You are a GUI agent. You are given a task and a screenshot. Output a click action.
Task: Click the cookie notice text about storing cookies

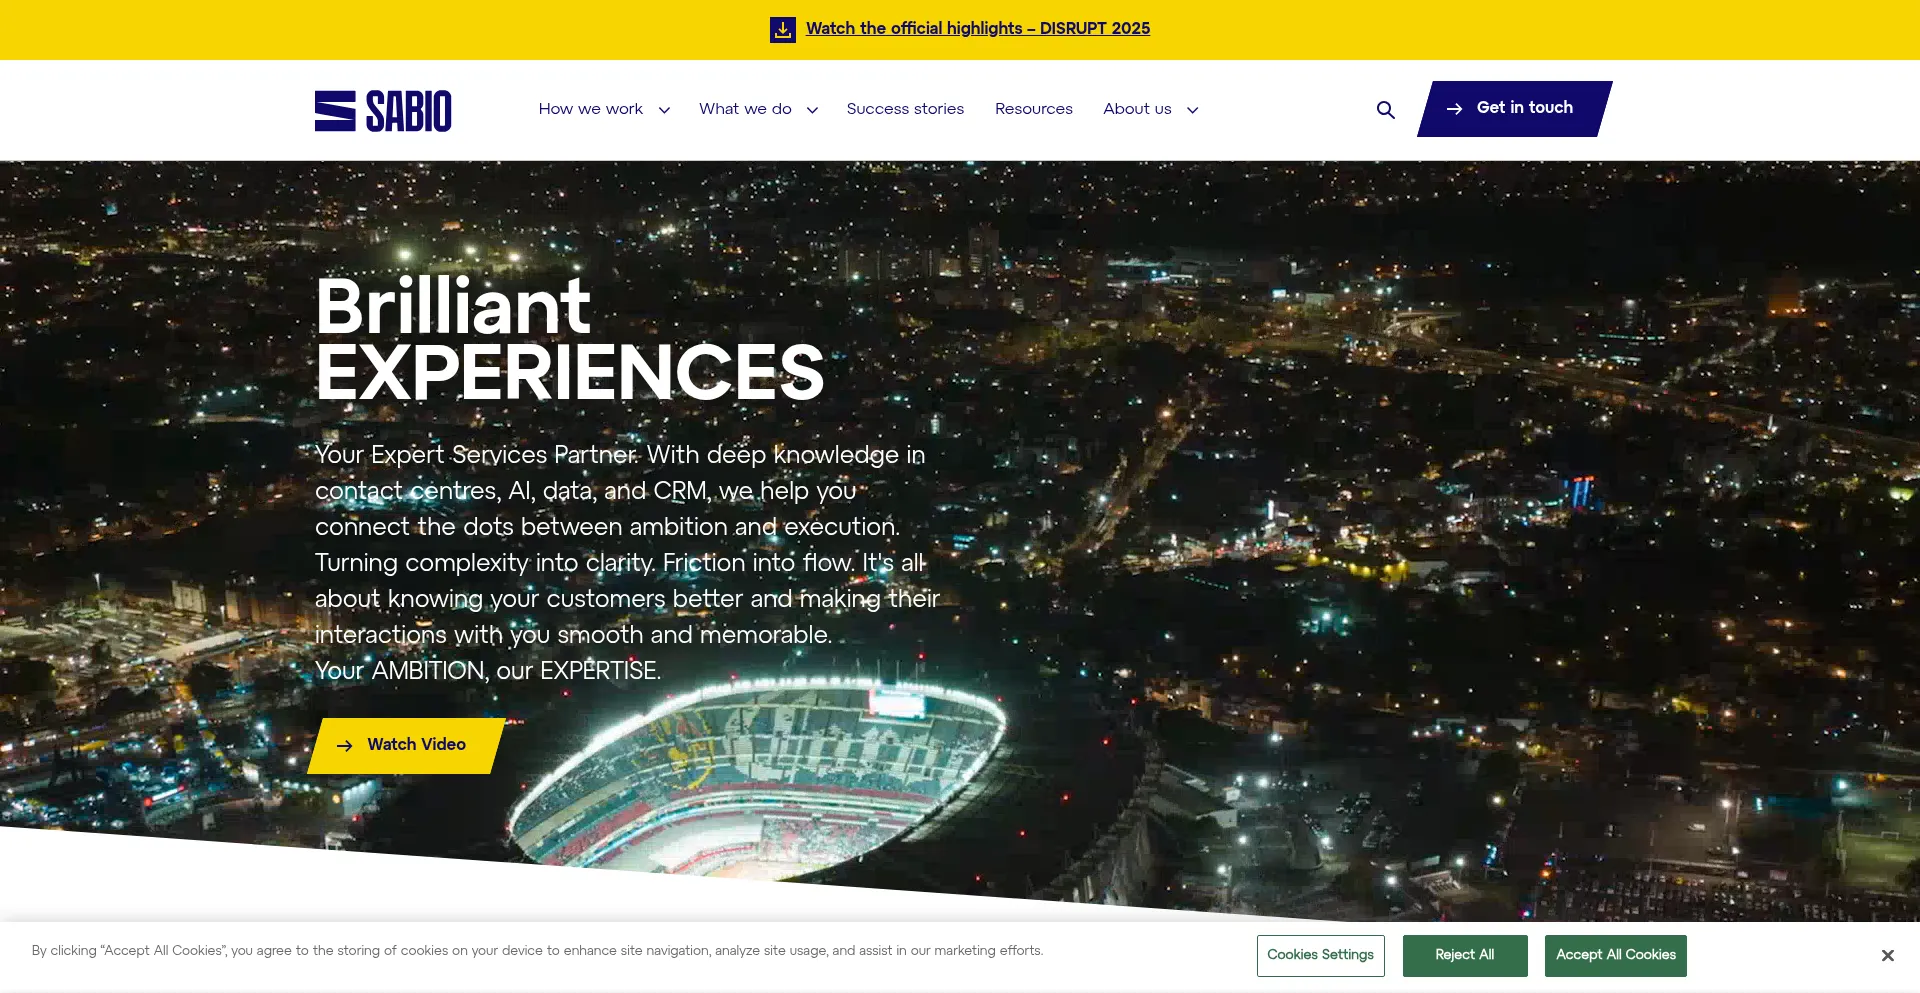(537, 951)
